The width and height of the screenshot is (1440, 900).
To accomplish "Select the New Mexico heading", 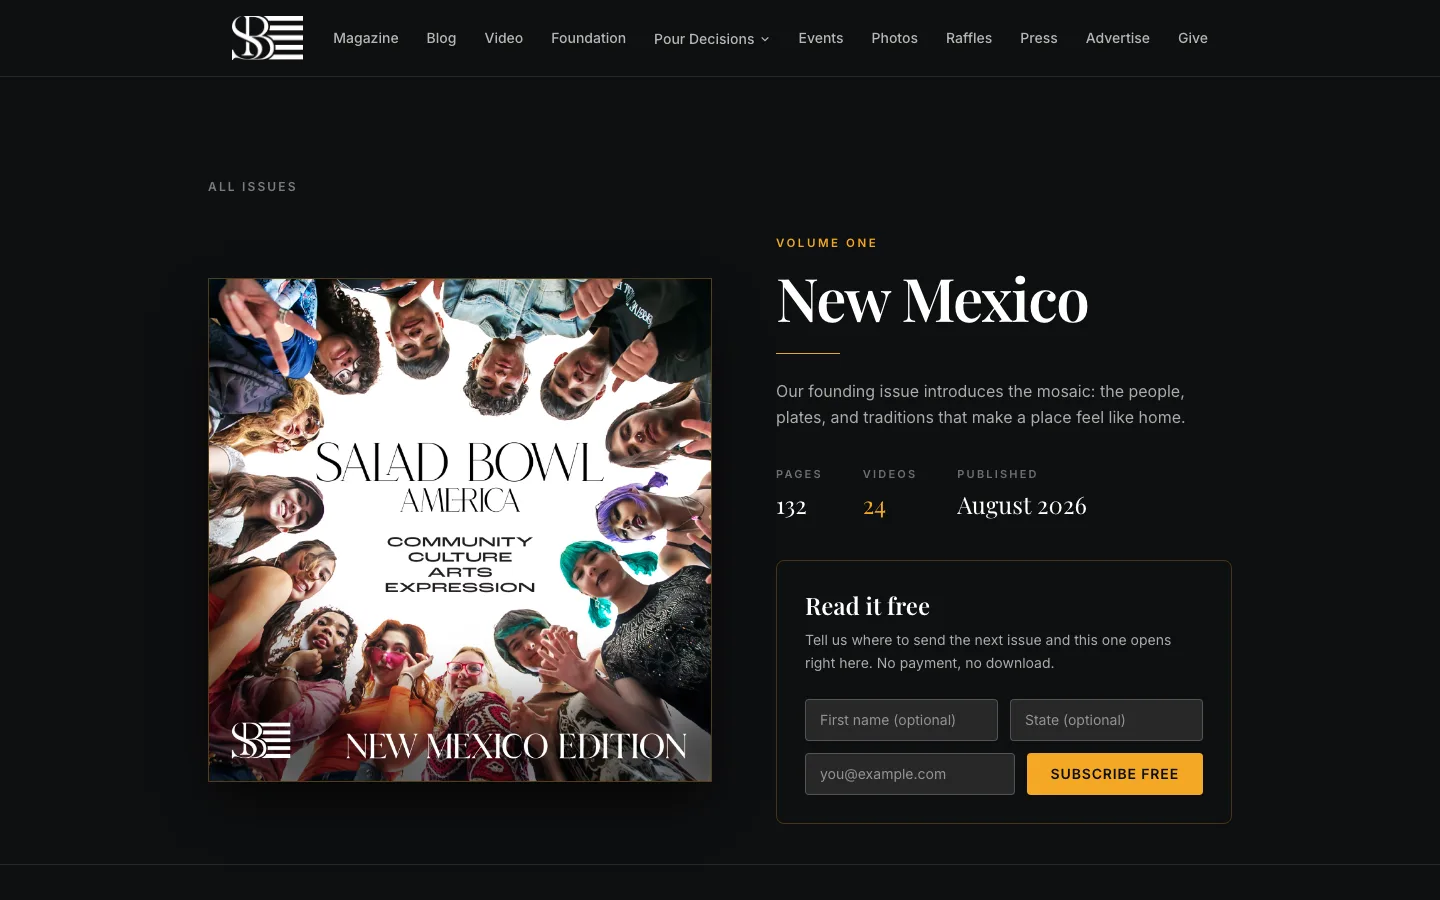I will [x=932, y=300].
